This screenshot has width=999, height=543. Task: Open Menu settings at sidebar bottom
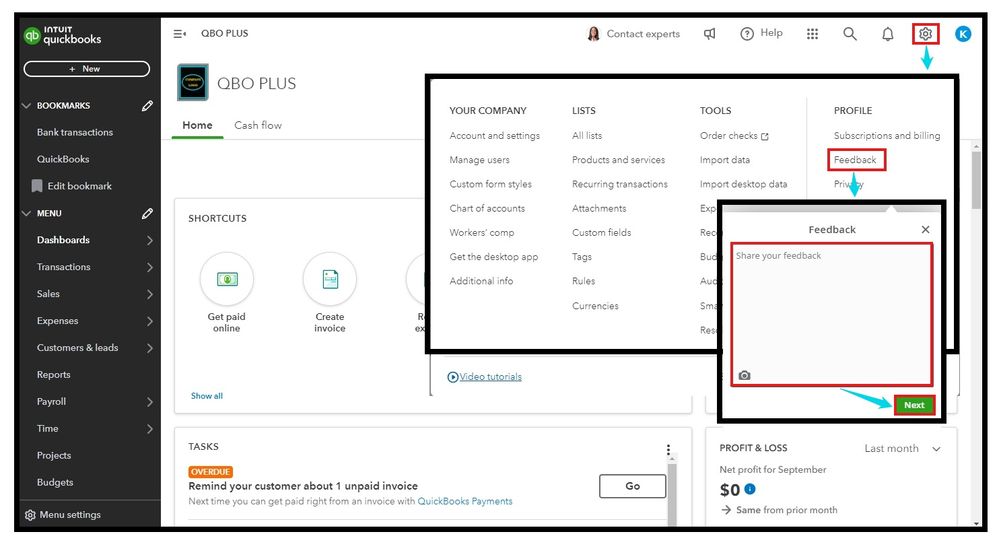click(62, 515)
